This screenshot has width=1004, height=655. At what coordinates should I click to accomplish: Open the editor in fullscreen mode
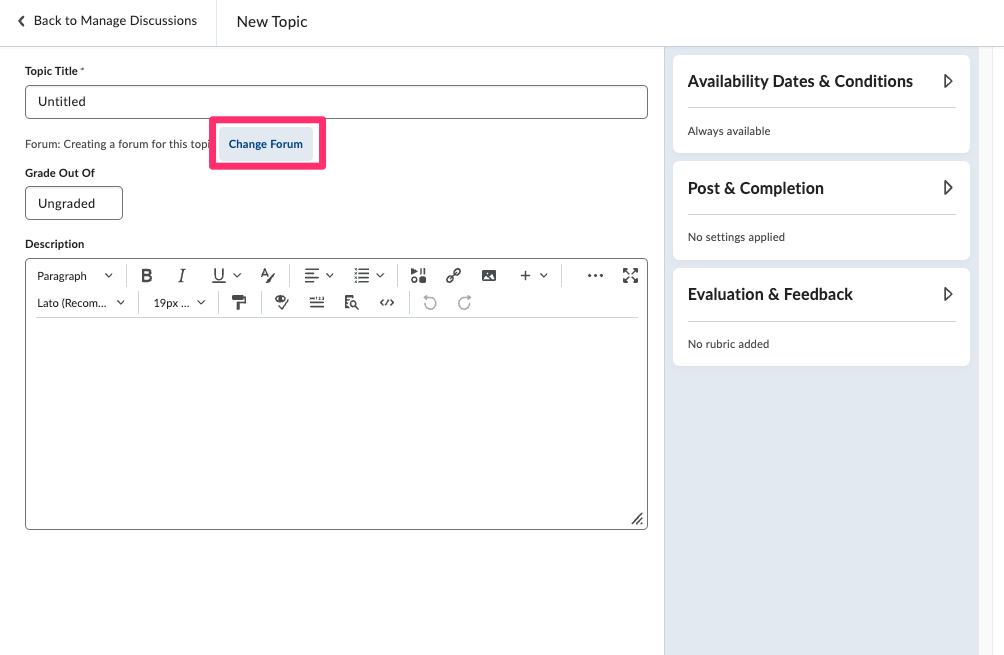630,276
